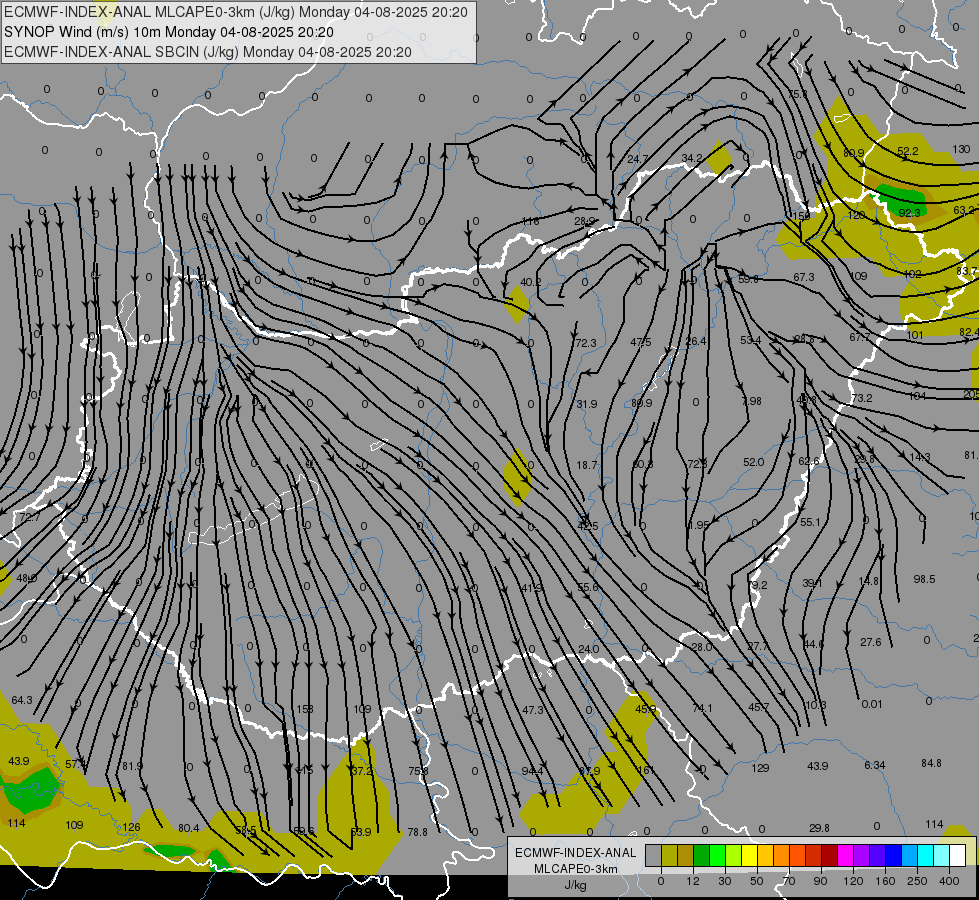Click the map value 159

coord(801,216)
